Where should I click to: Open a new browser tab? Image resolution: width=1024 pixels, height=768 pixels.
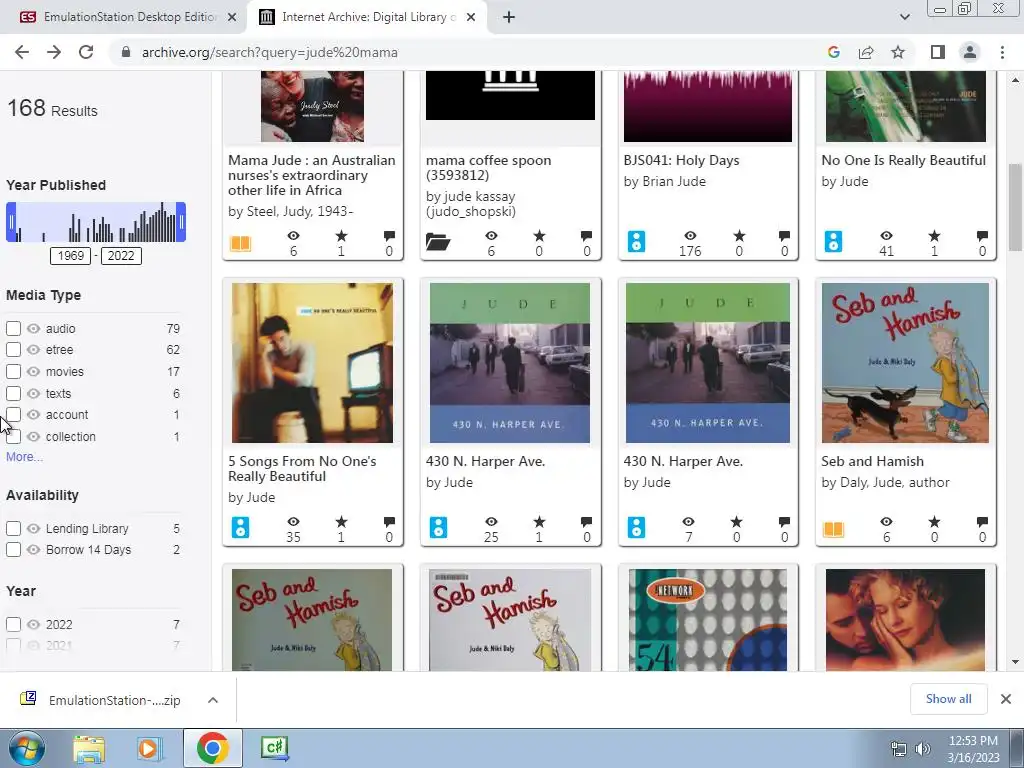click(509, 17)
